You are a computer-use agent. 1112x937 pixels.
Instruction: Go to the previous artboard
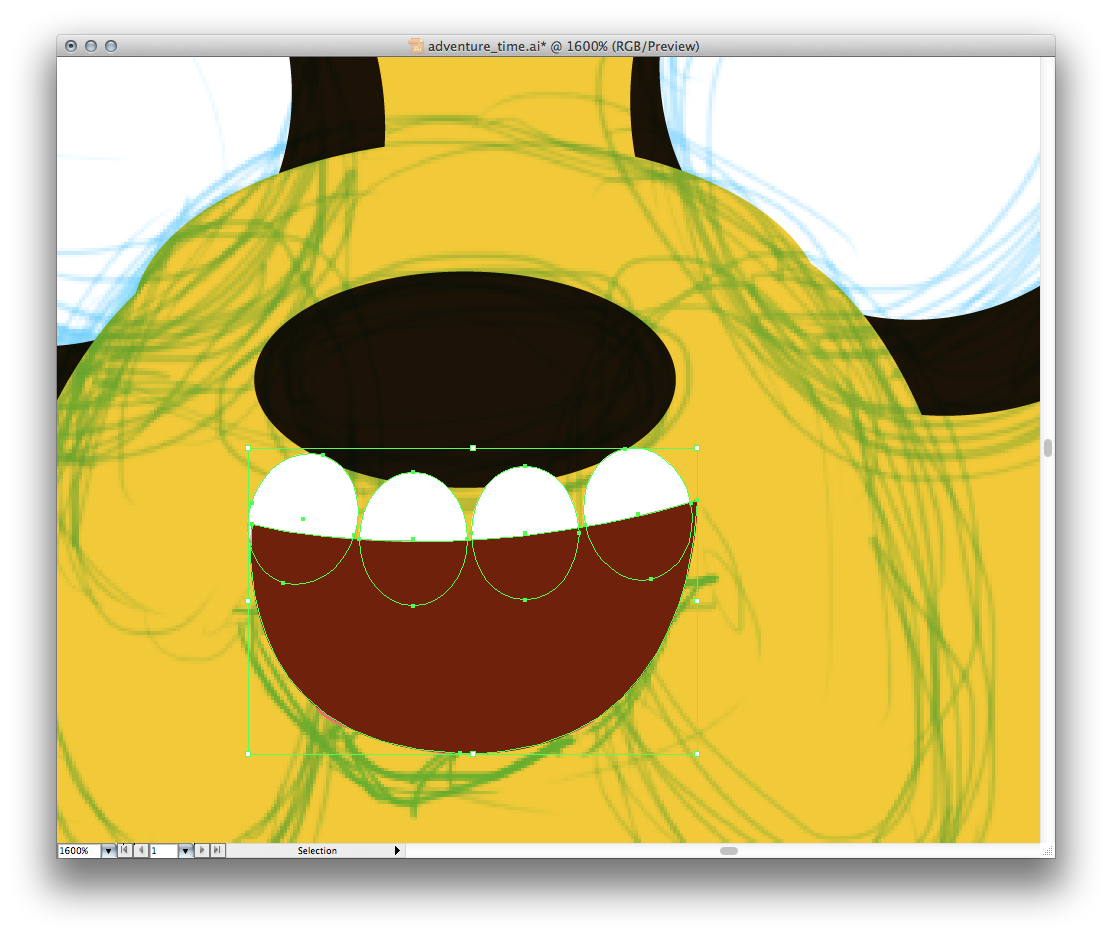[x=140, y=850]
